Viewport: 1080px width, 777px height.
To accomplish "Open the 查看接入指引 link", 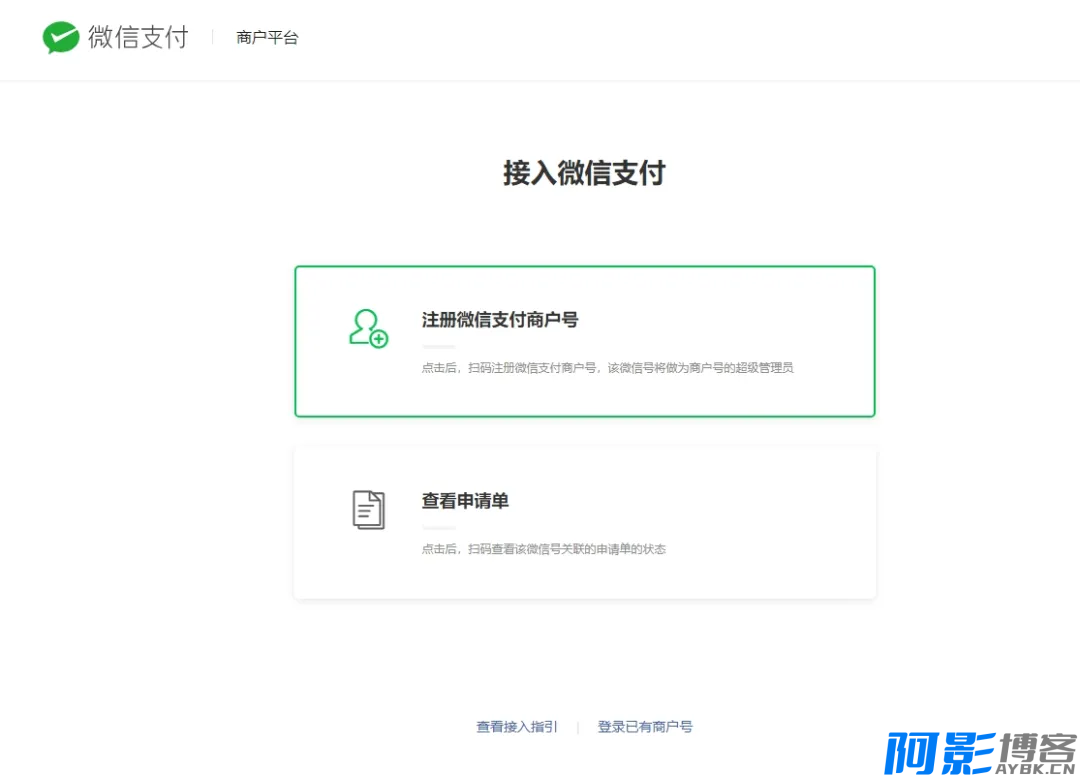I will pyautogui.click(x=517, y=727).
